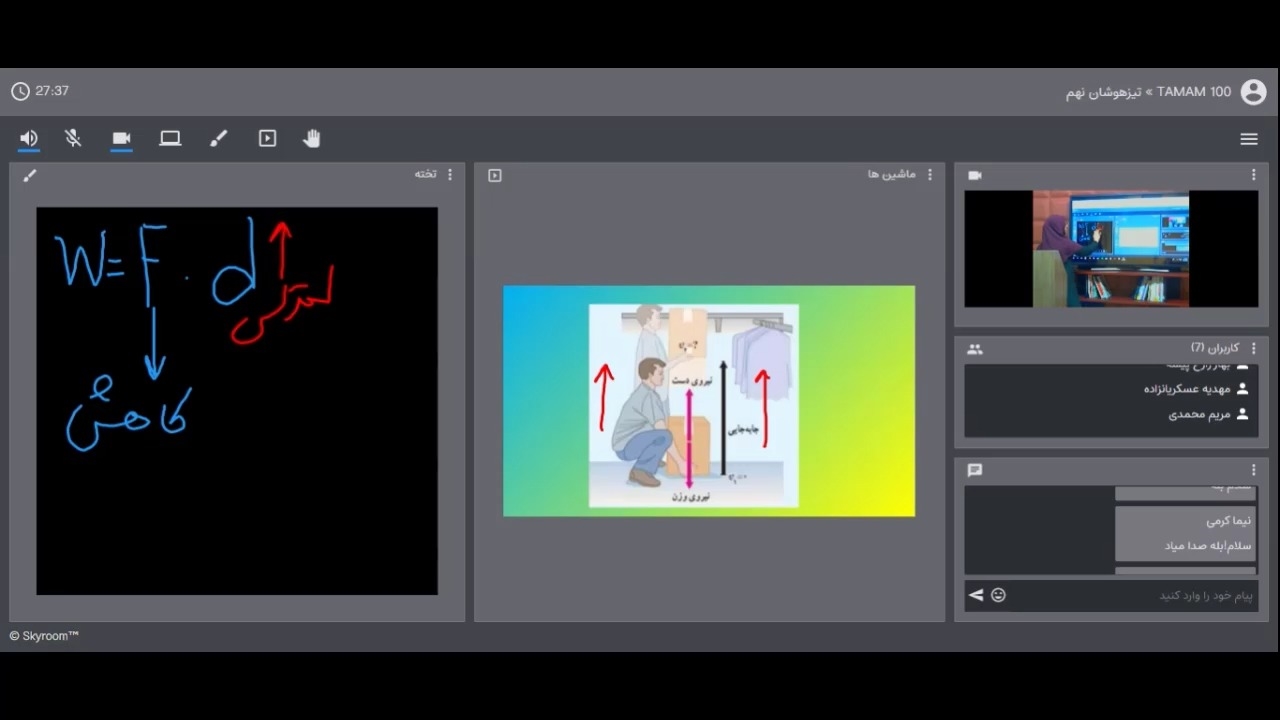Click the user profile avatar icon
The width and height of the screenshot is (1280, 720).
click(x=1253, y=92)
